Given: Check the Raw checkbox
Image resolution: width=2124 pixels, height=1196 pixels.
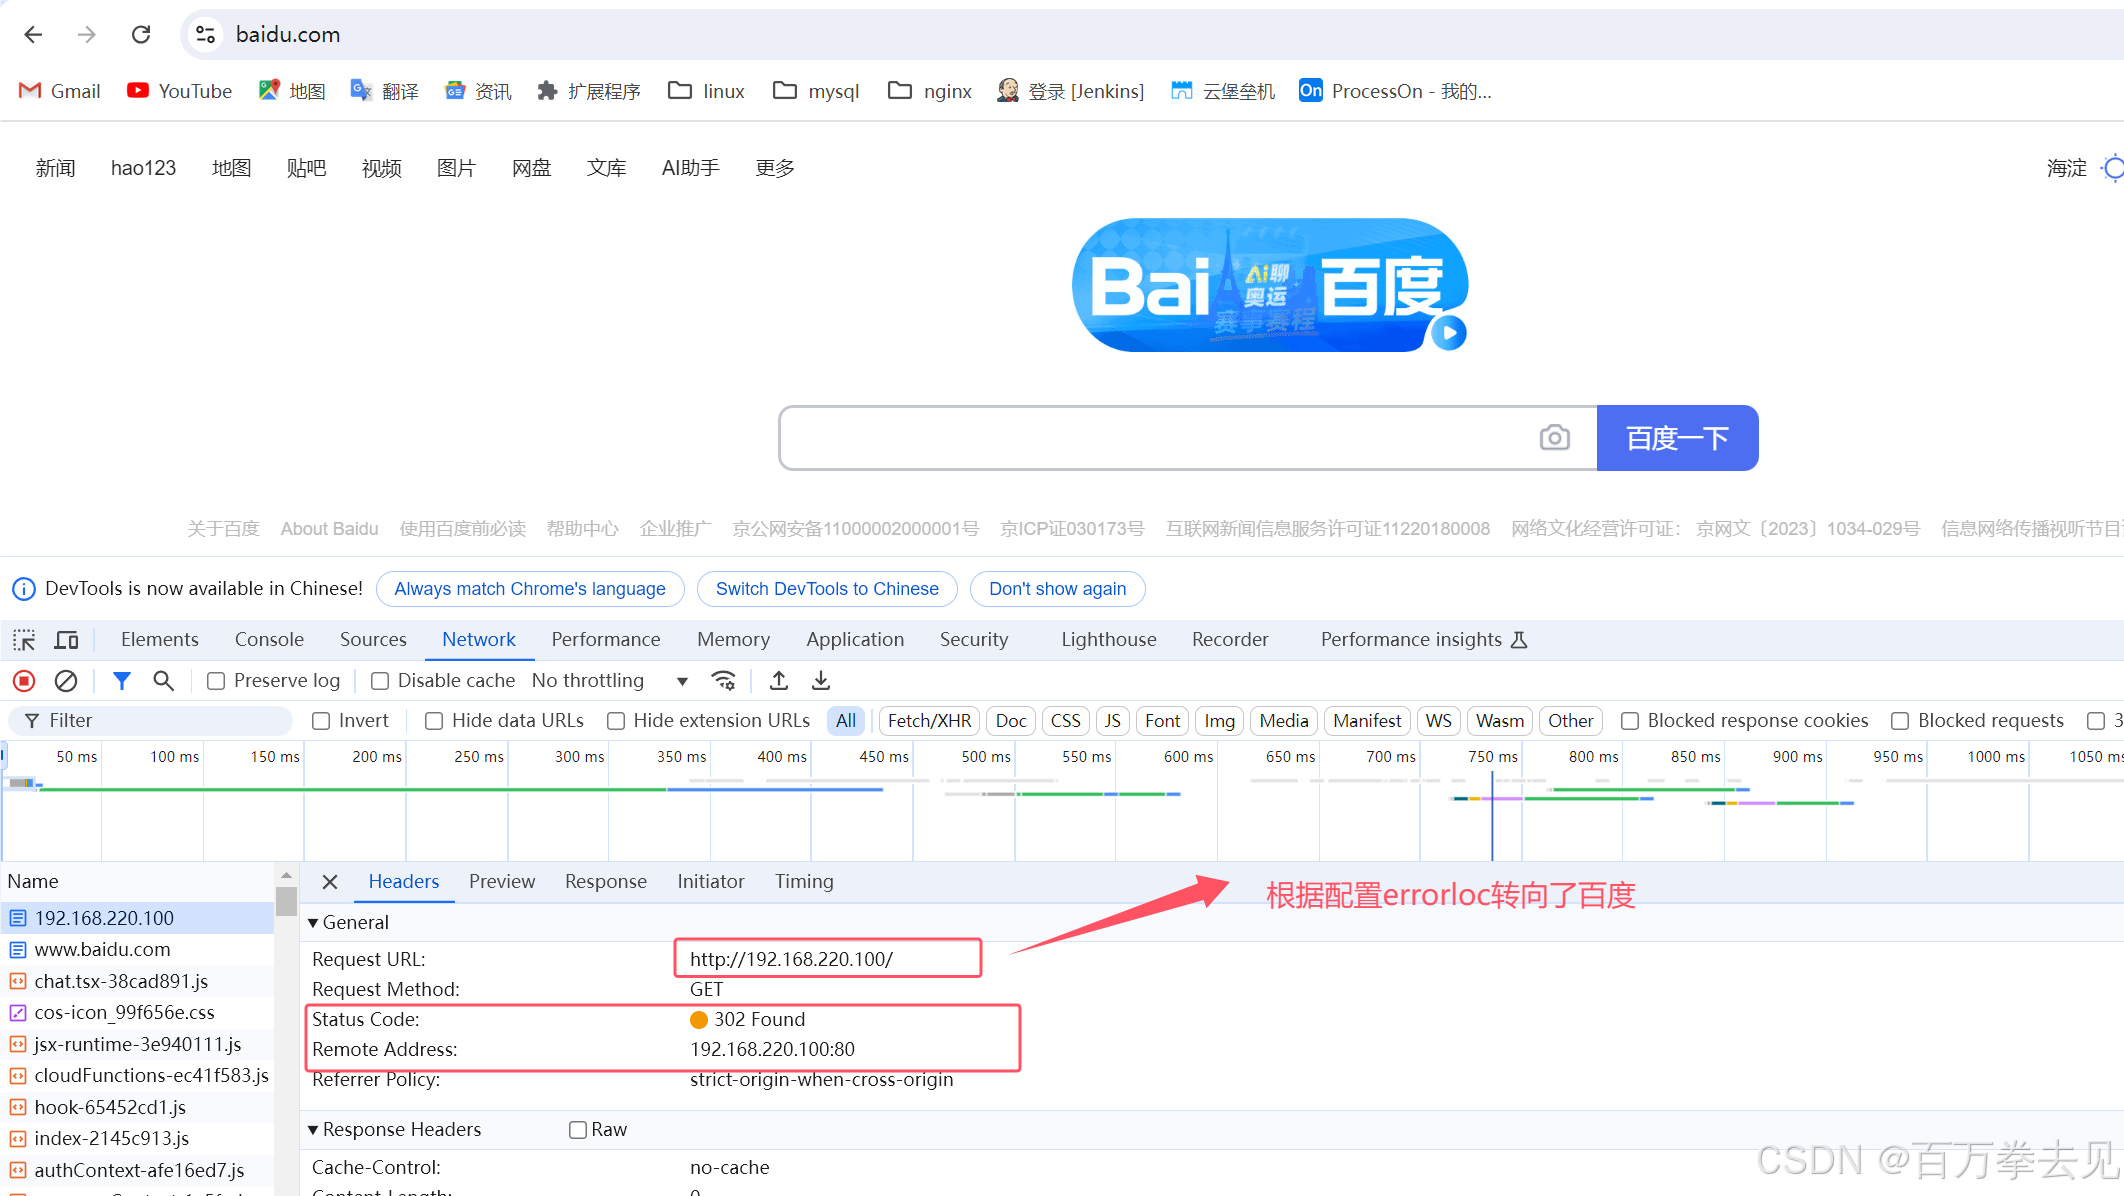Looking at the screenshot, I should point(578,1130).
